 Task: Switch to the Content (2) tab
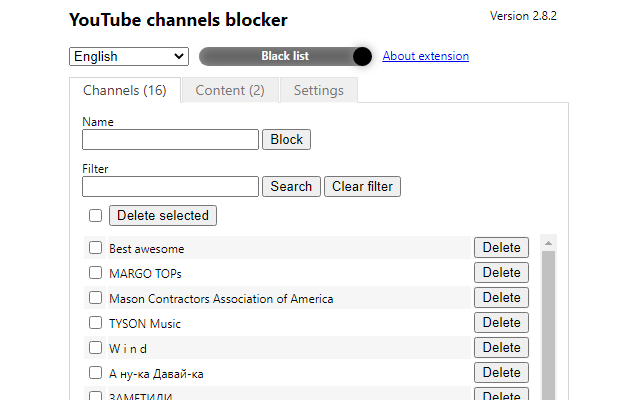coord(229,90)
